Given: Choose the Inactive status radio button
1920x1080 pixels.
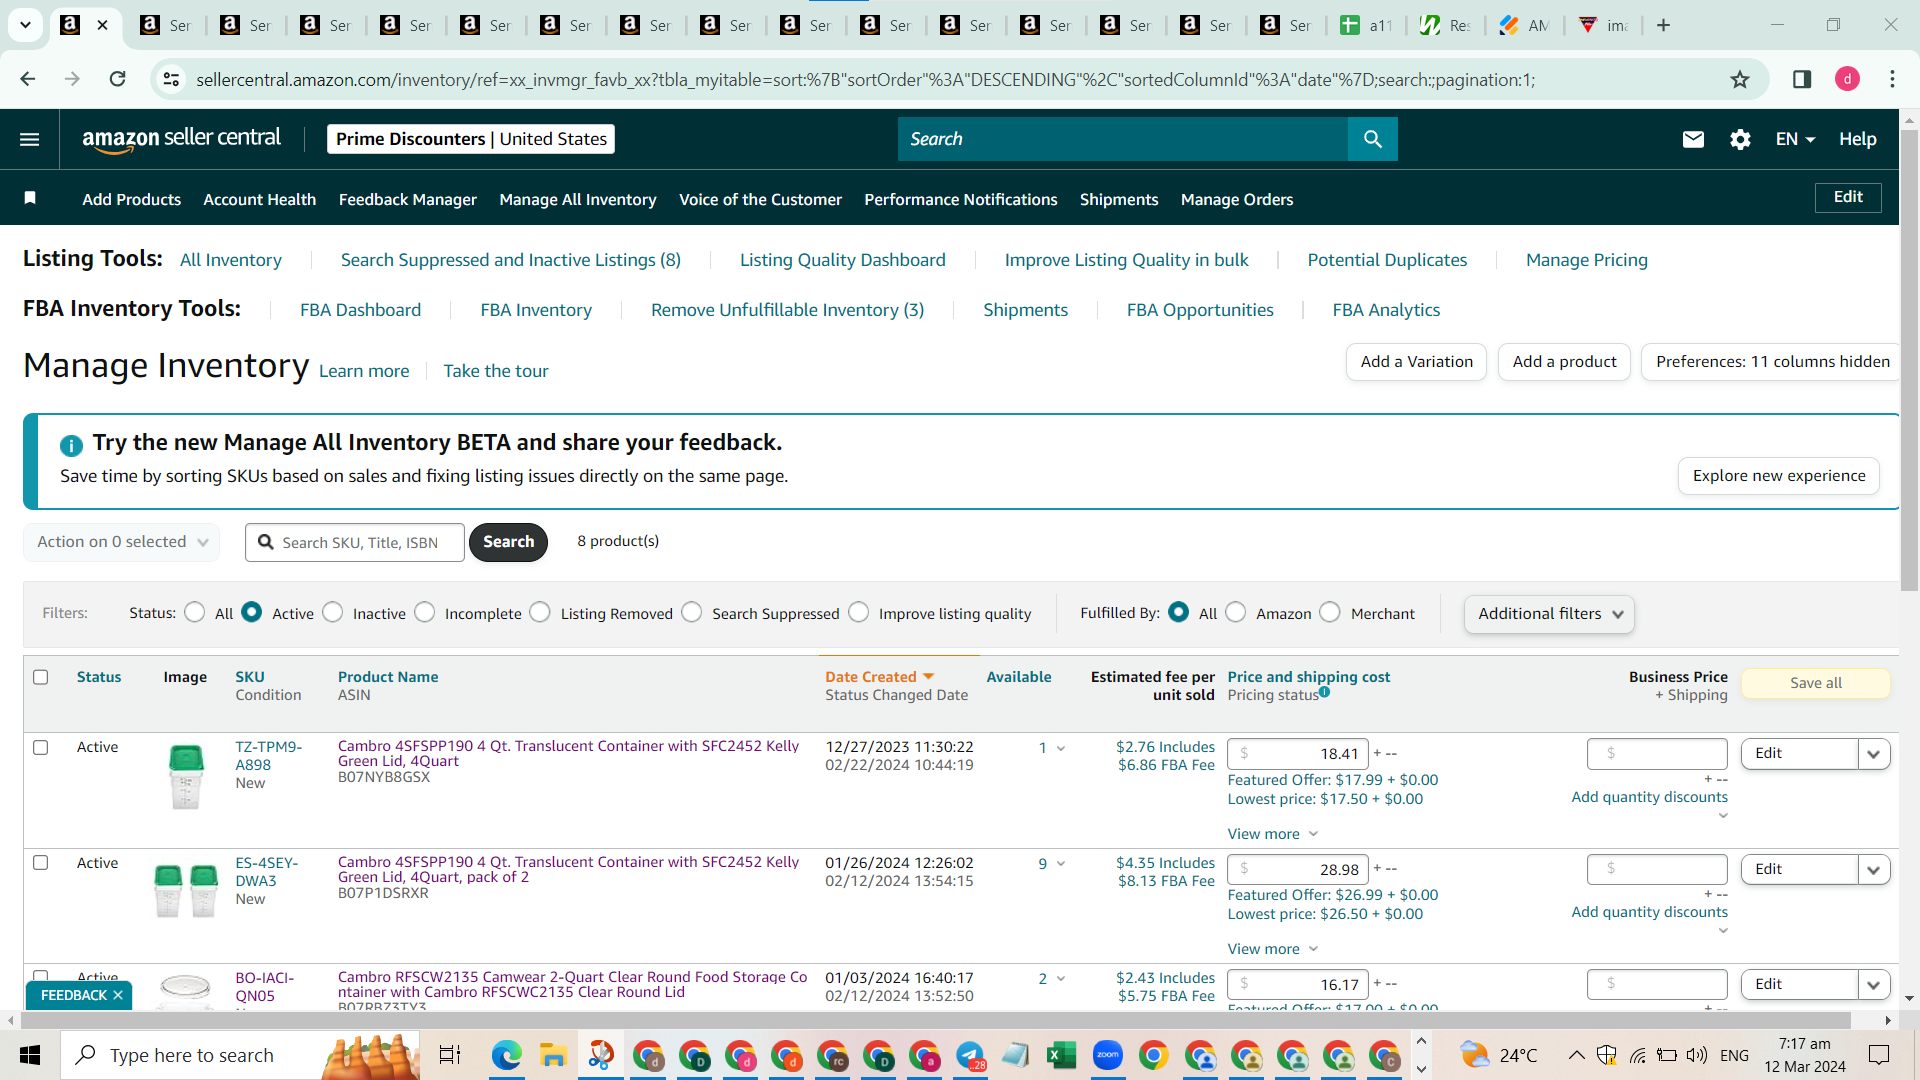Looking at the screenshot, I should (x=333, y=612).
